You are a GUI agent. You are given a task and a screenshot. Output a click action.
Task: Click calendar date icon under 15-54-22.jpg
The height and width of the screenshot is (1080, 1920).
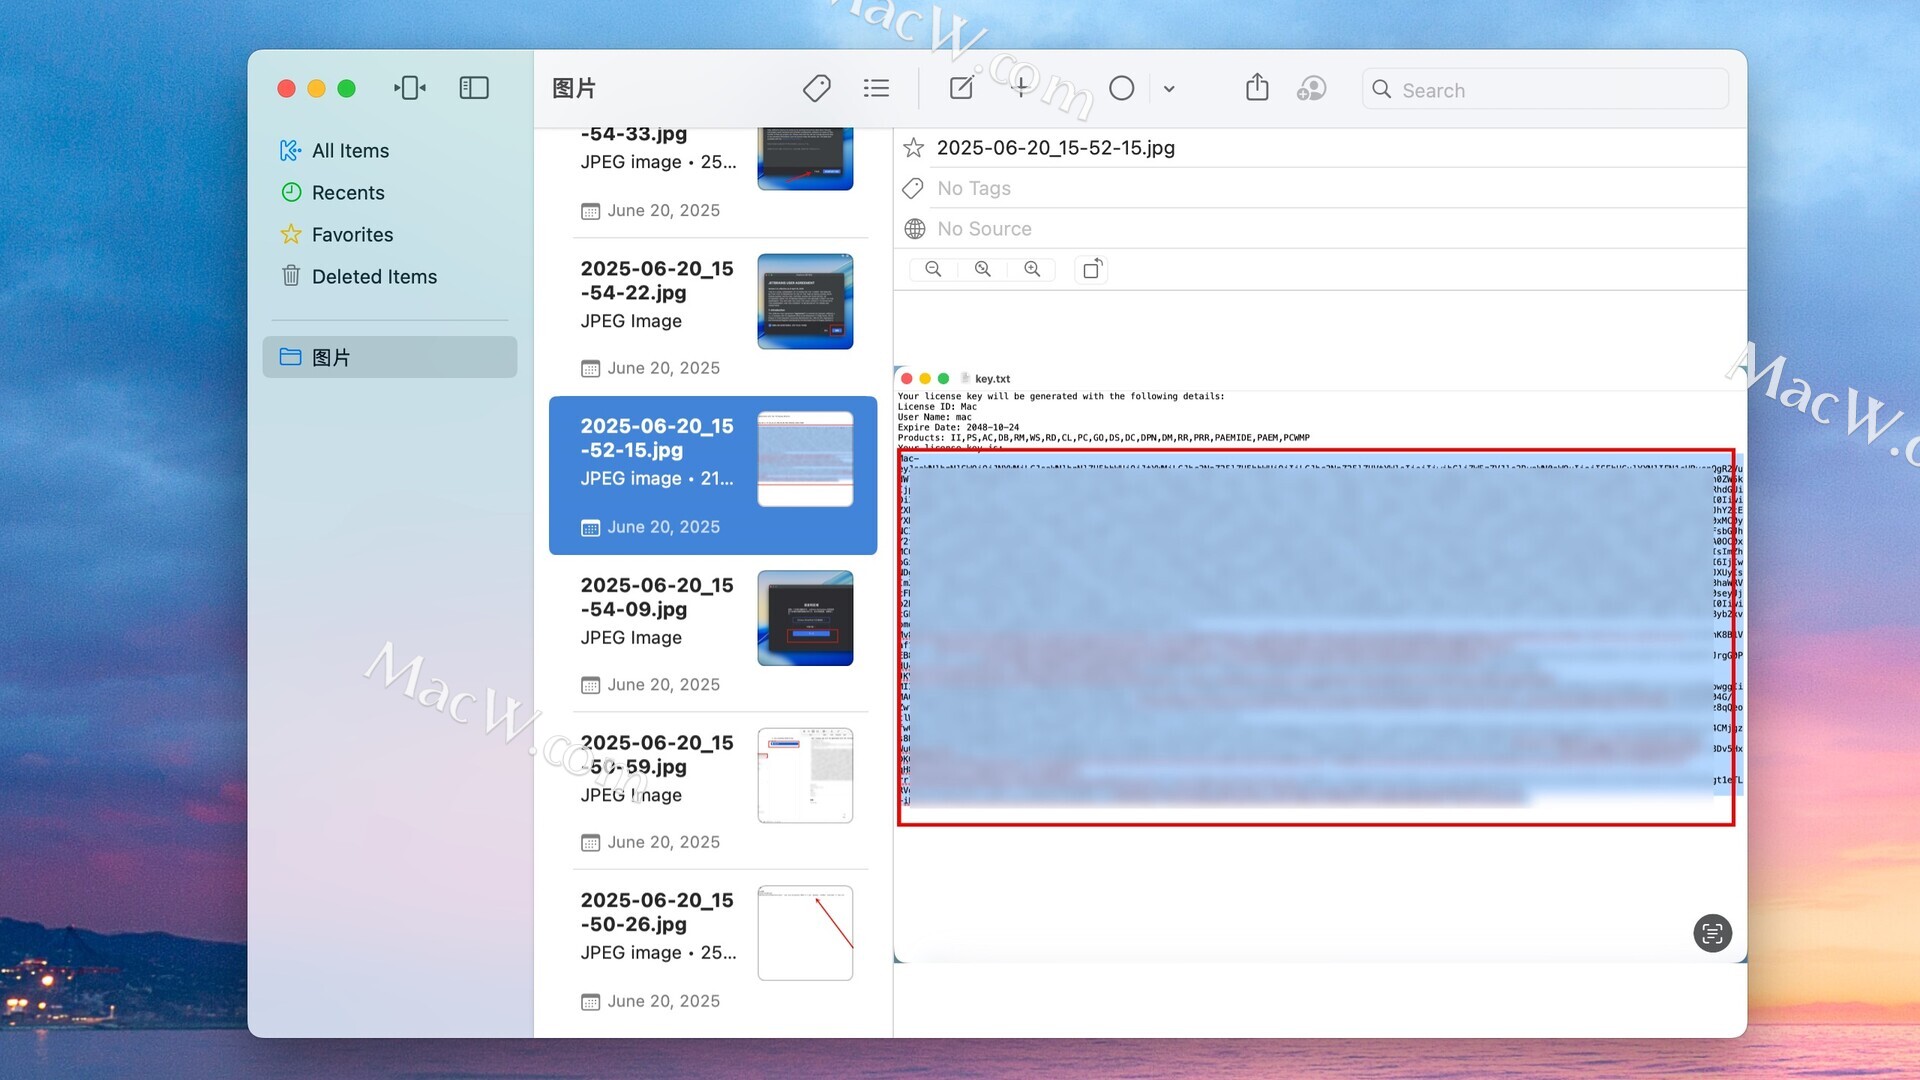[591, 369]
